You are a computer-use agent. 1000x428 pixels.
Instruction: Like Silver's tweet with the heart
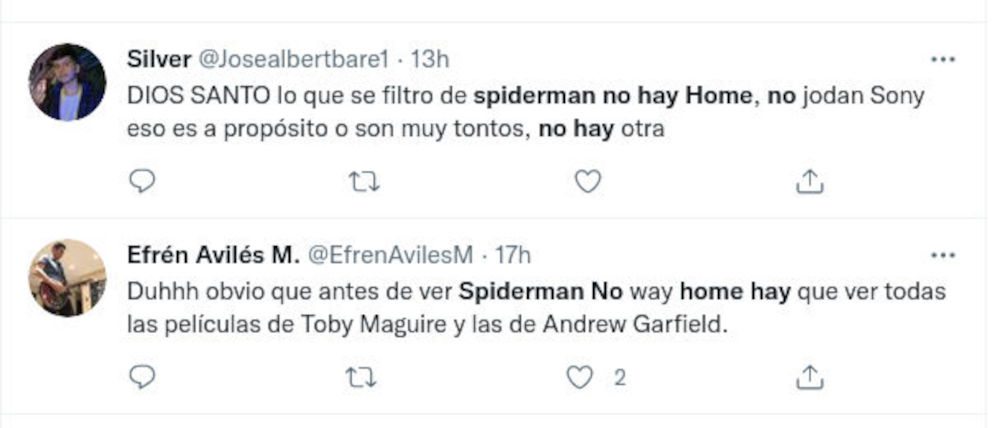[588, 181]
